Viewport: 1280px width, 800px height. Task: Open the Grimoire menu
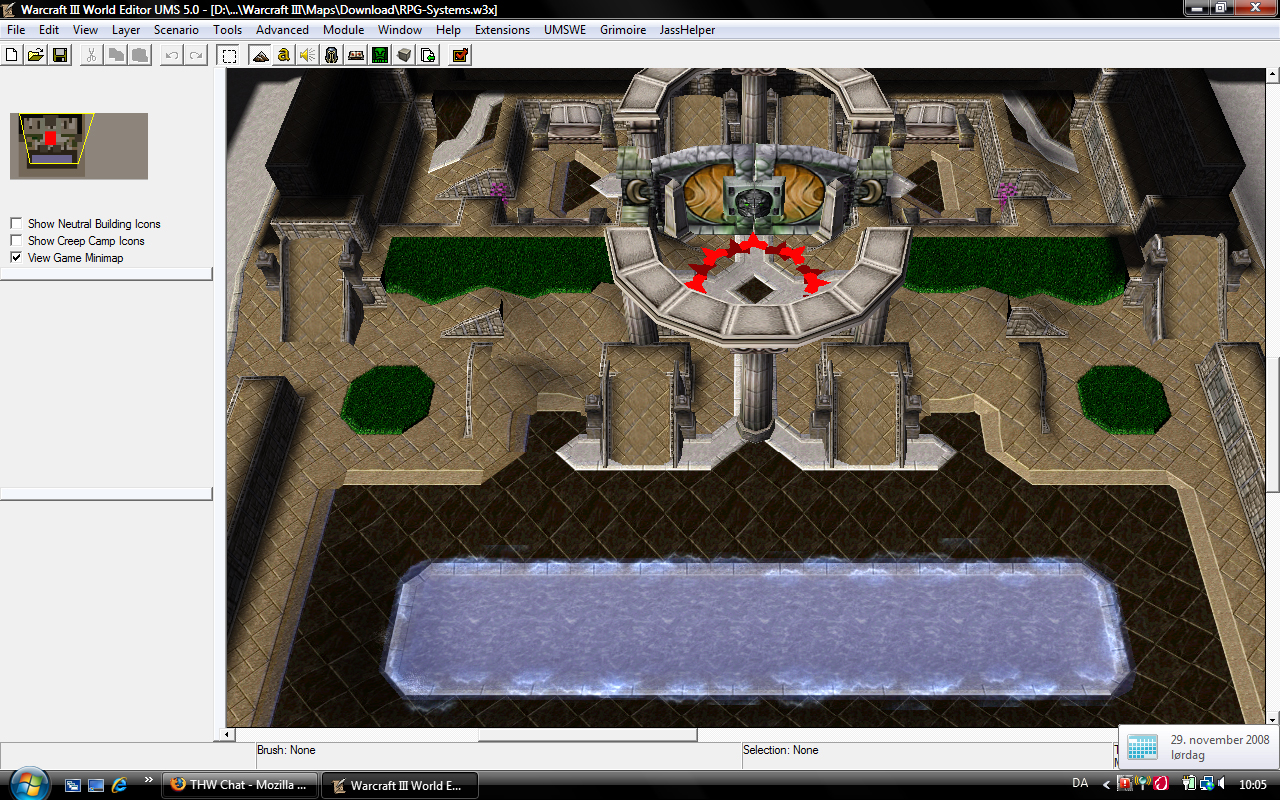point(623,30)
